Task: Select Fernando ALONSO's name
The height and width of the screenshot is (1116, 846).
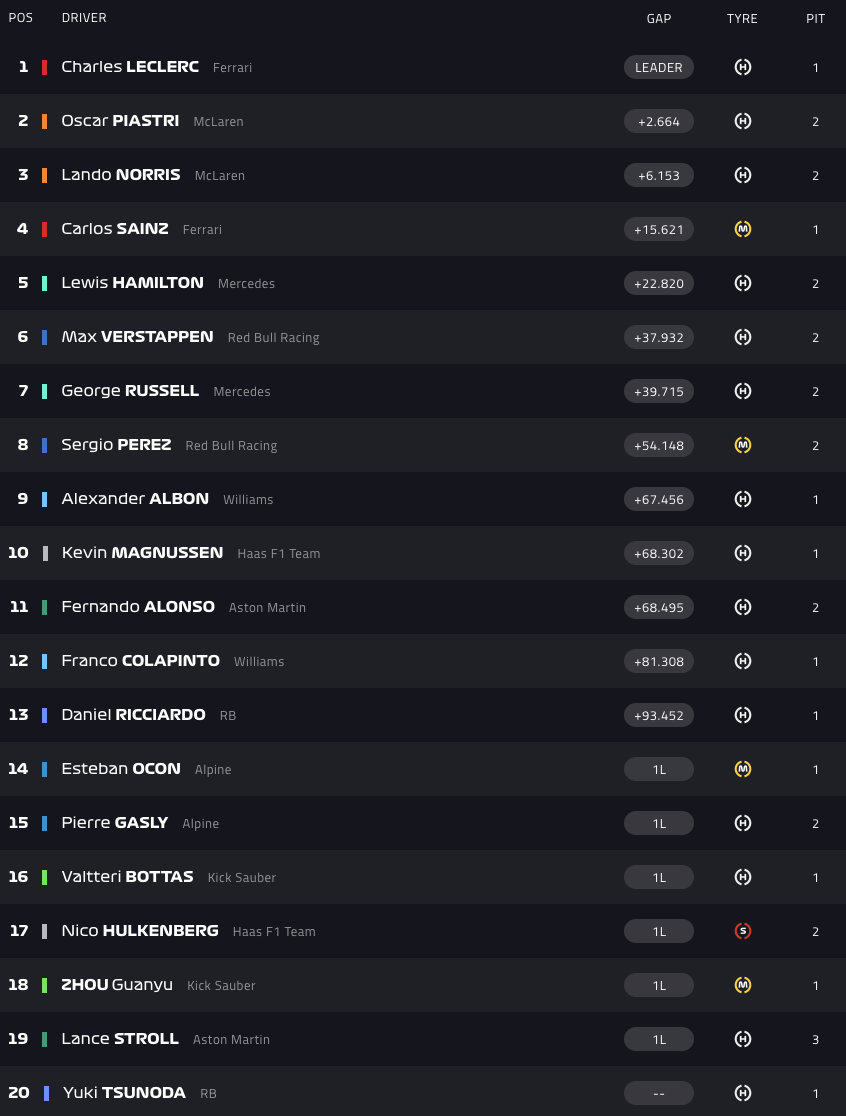Action: (x=138, y=607)
